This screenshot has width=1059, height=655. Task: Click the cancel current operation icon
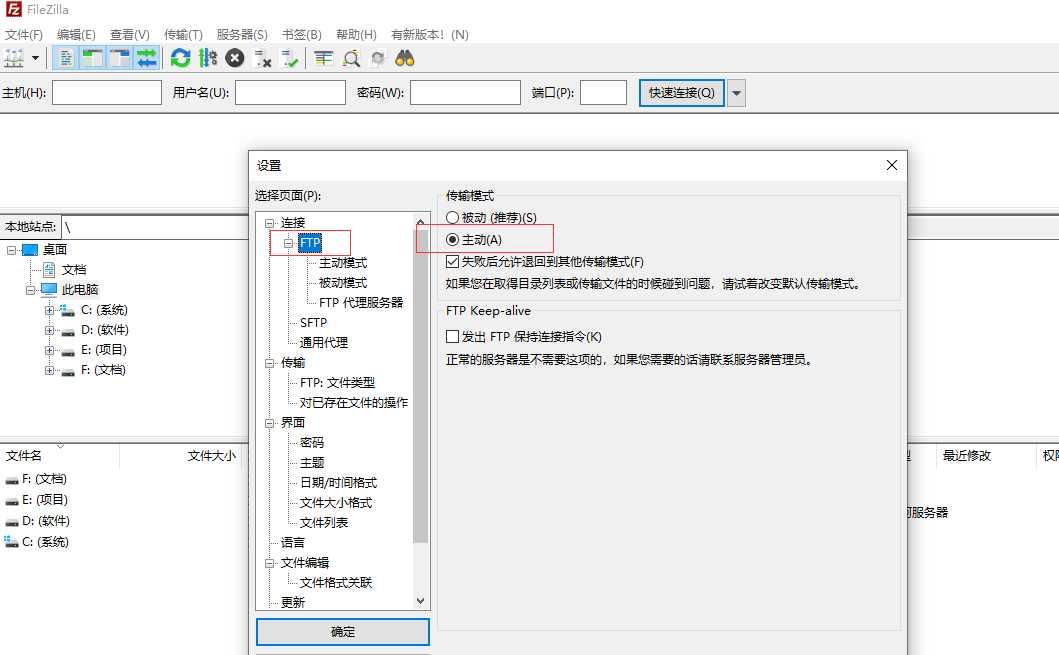tap(234, 59)
